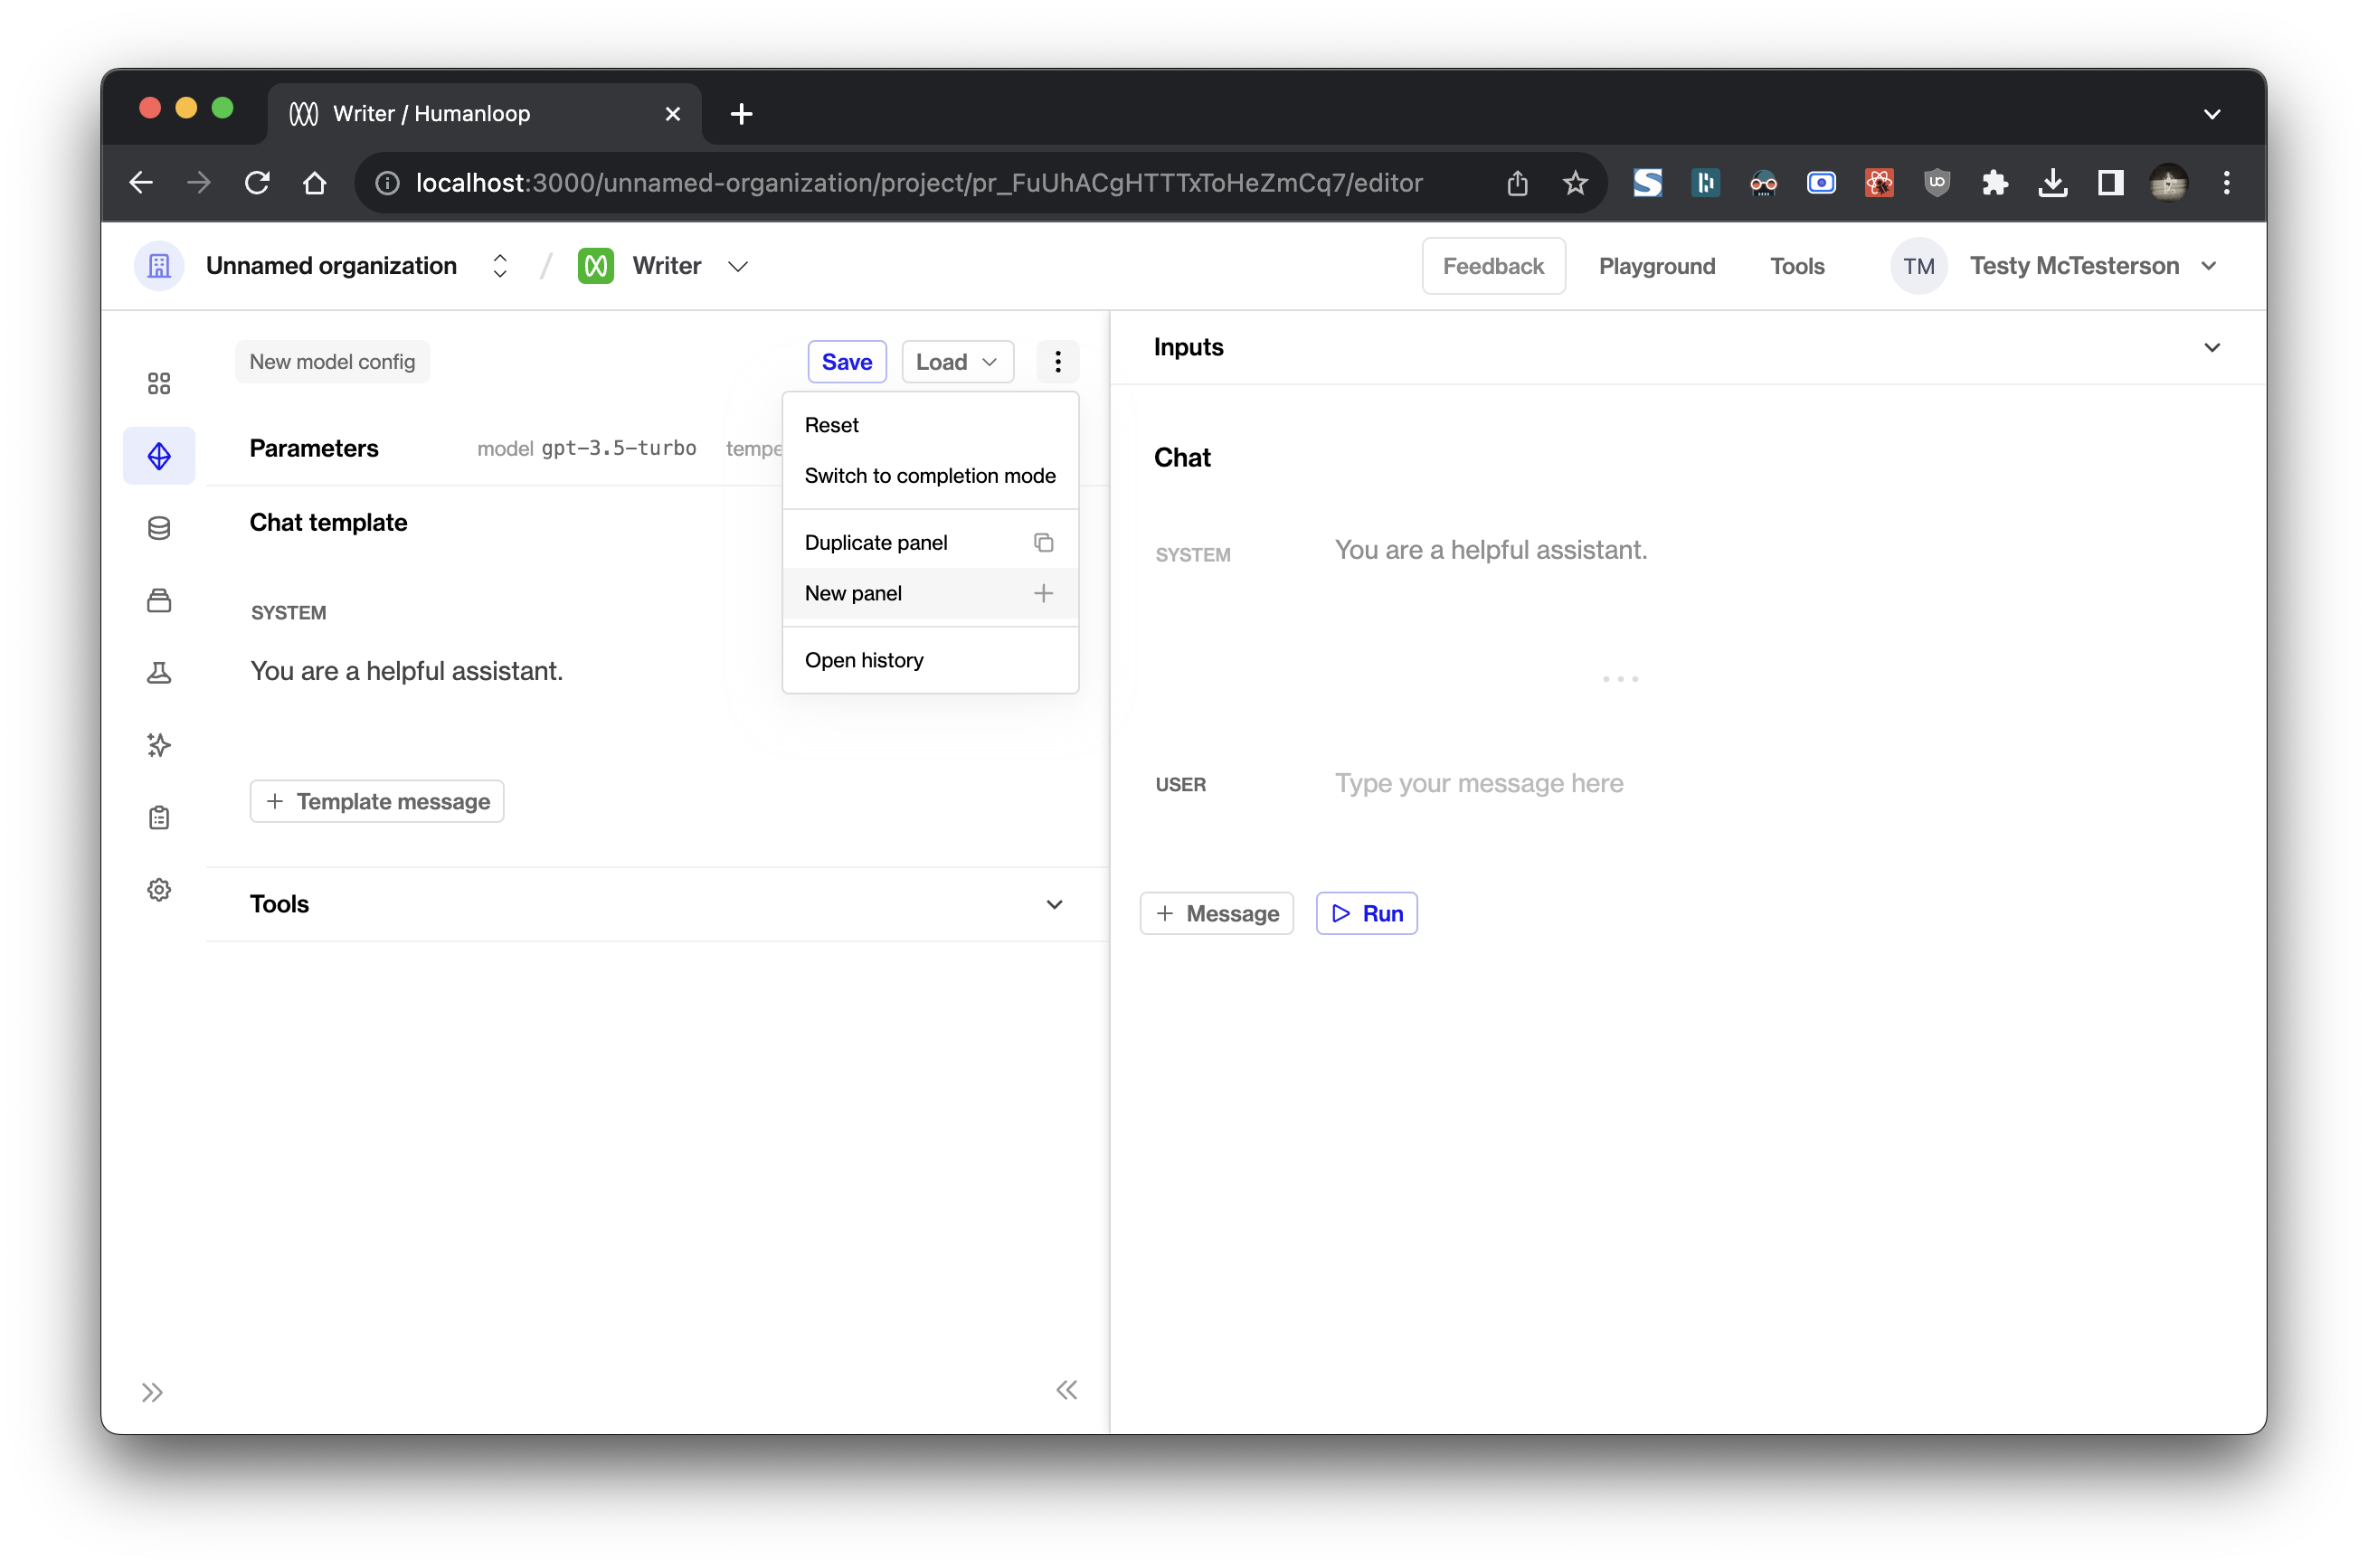
Task: Open the database stack sidebar icon
Action: tap(159, 528)
